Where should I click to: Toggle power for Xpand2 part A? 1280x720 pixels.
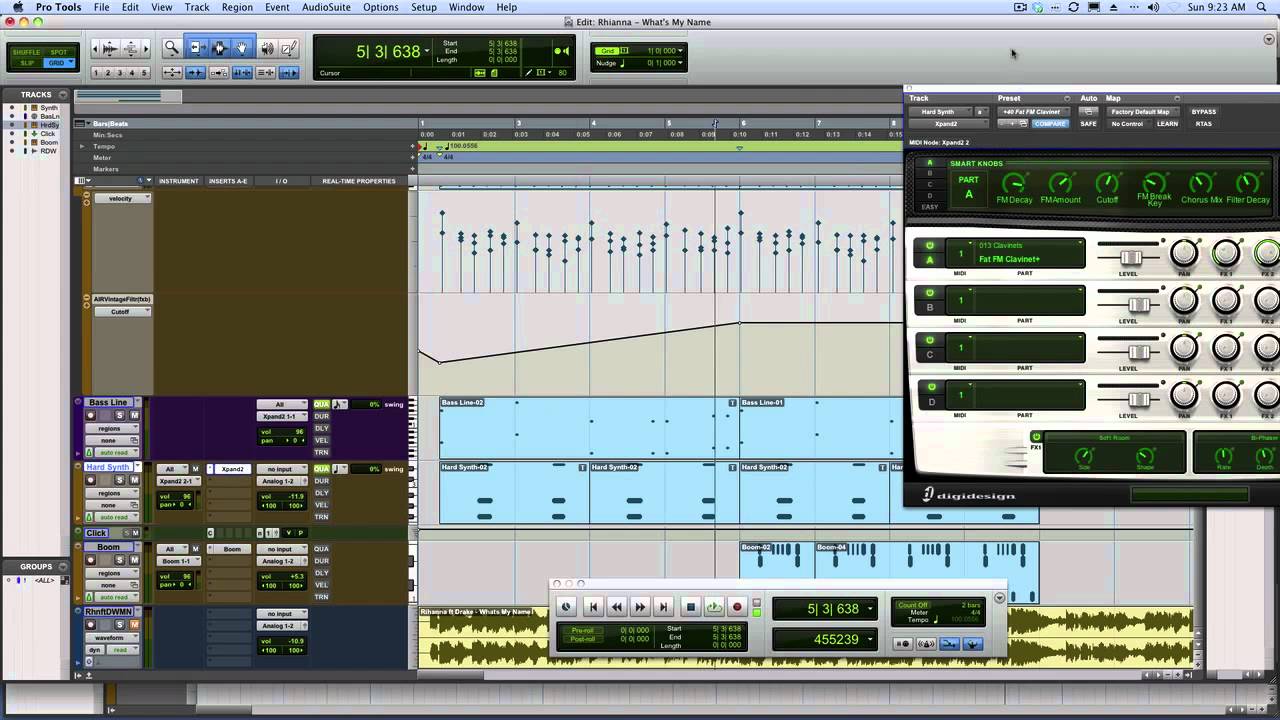tap(930, 246)
